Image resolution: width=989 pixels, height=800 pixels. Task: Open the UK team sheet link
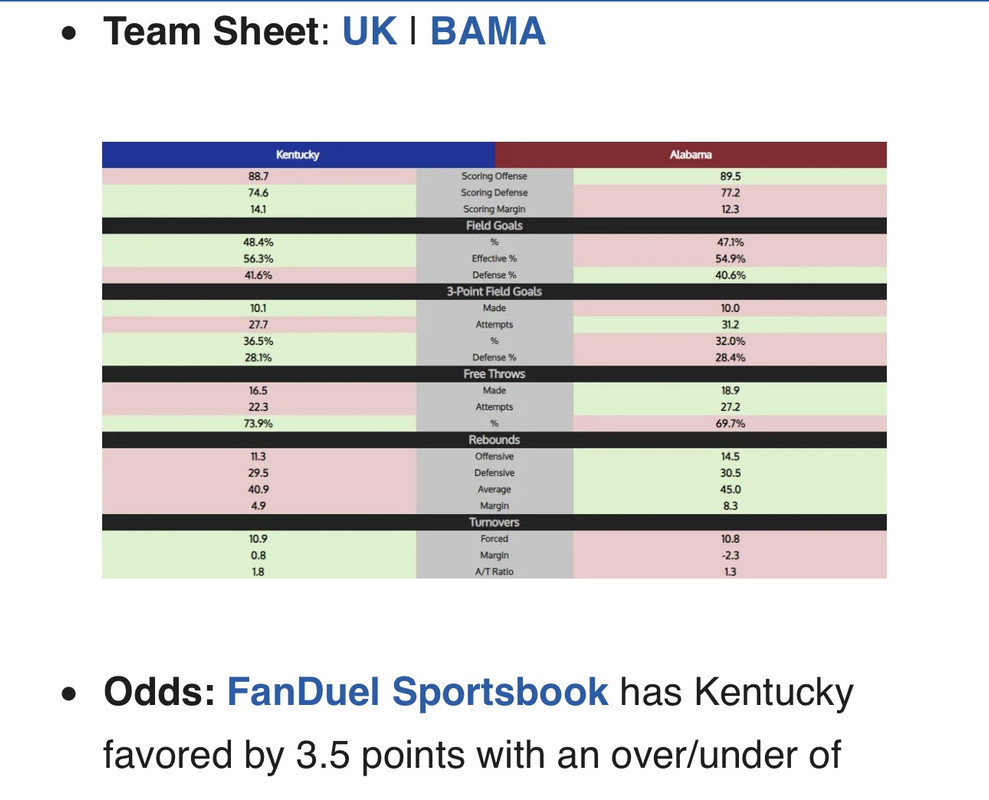(x=370, y=31)
